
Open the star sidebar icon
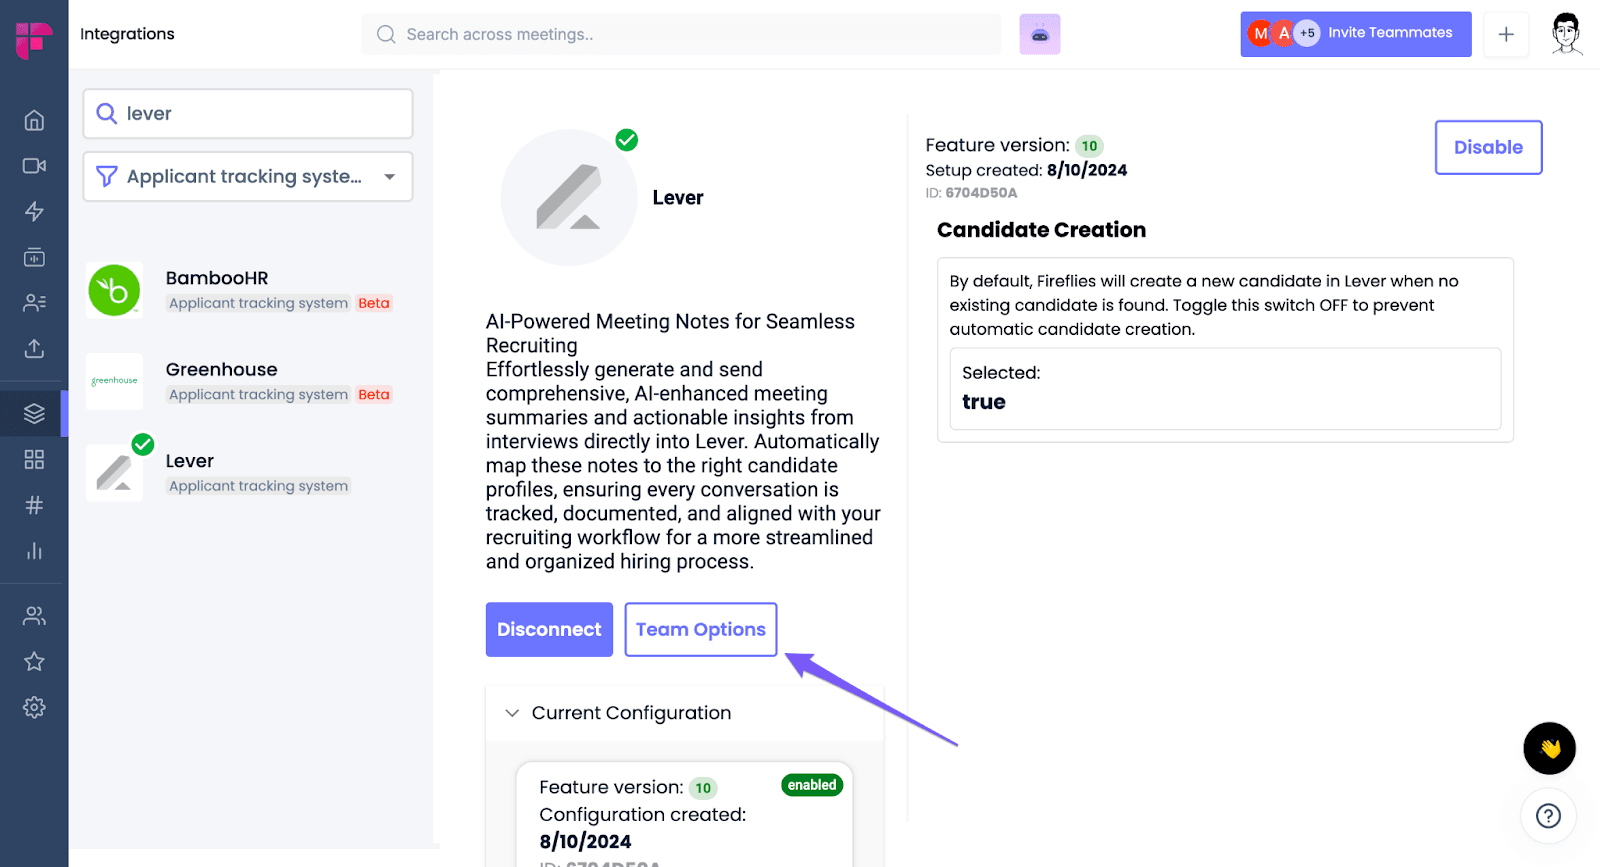(34, 661)
